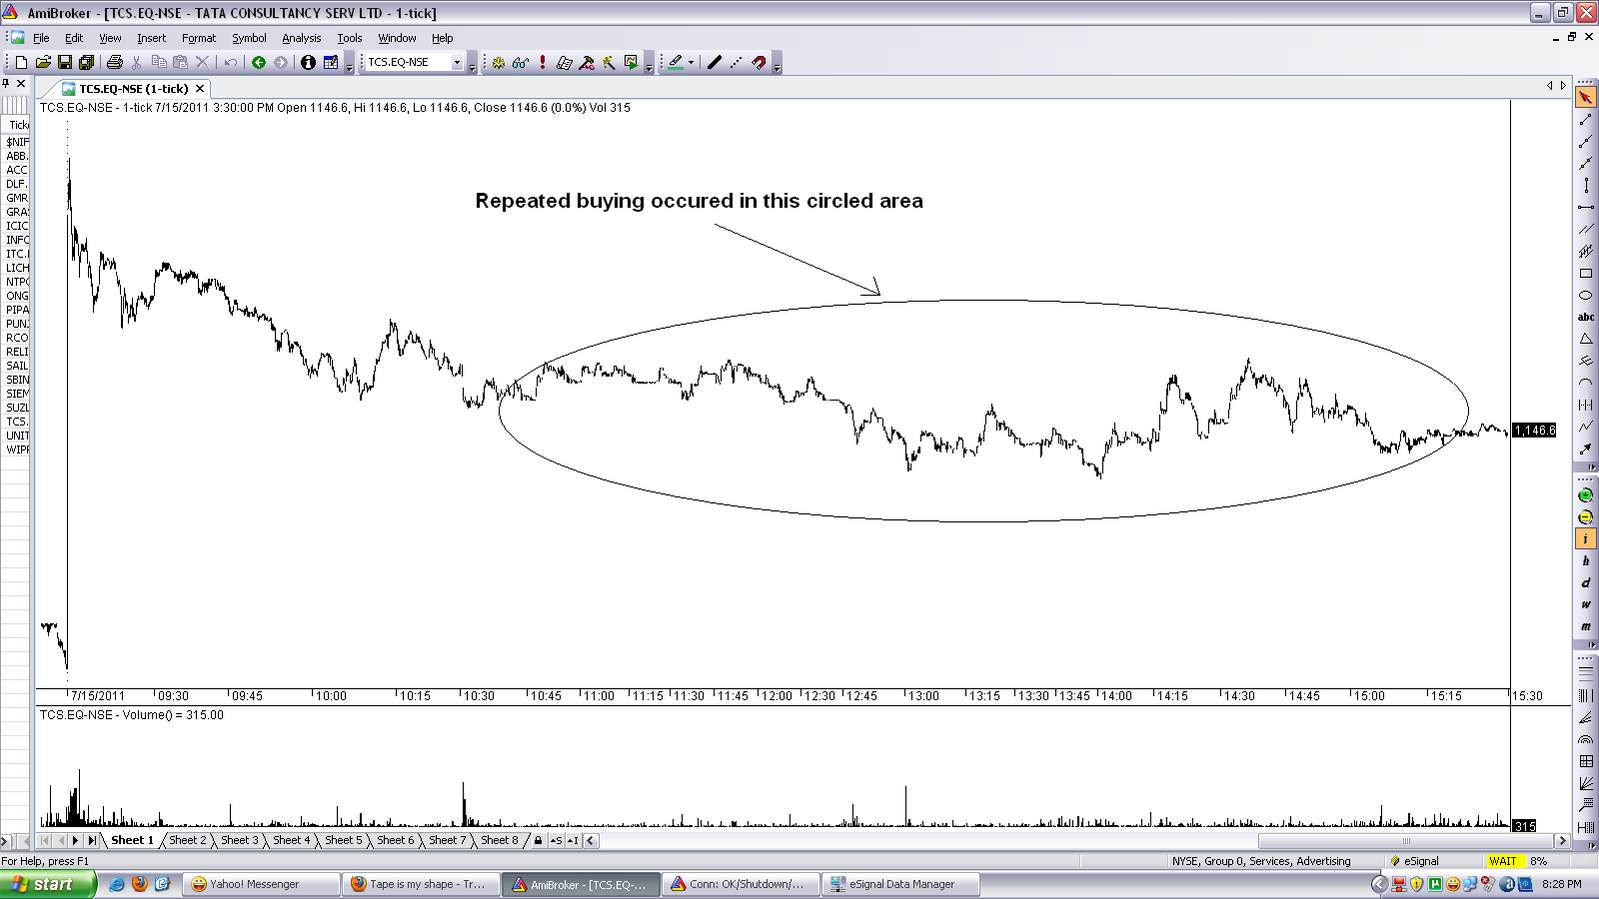Click the red exclamation mark toolbar icon
This screenshot has width=1599, height=899.
pyautogui.click(x=542, y=62)
